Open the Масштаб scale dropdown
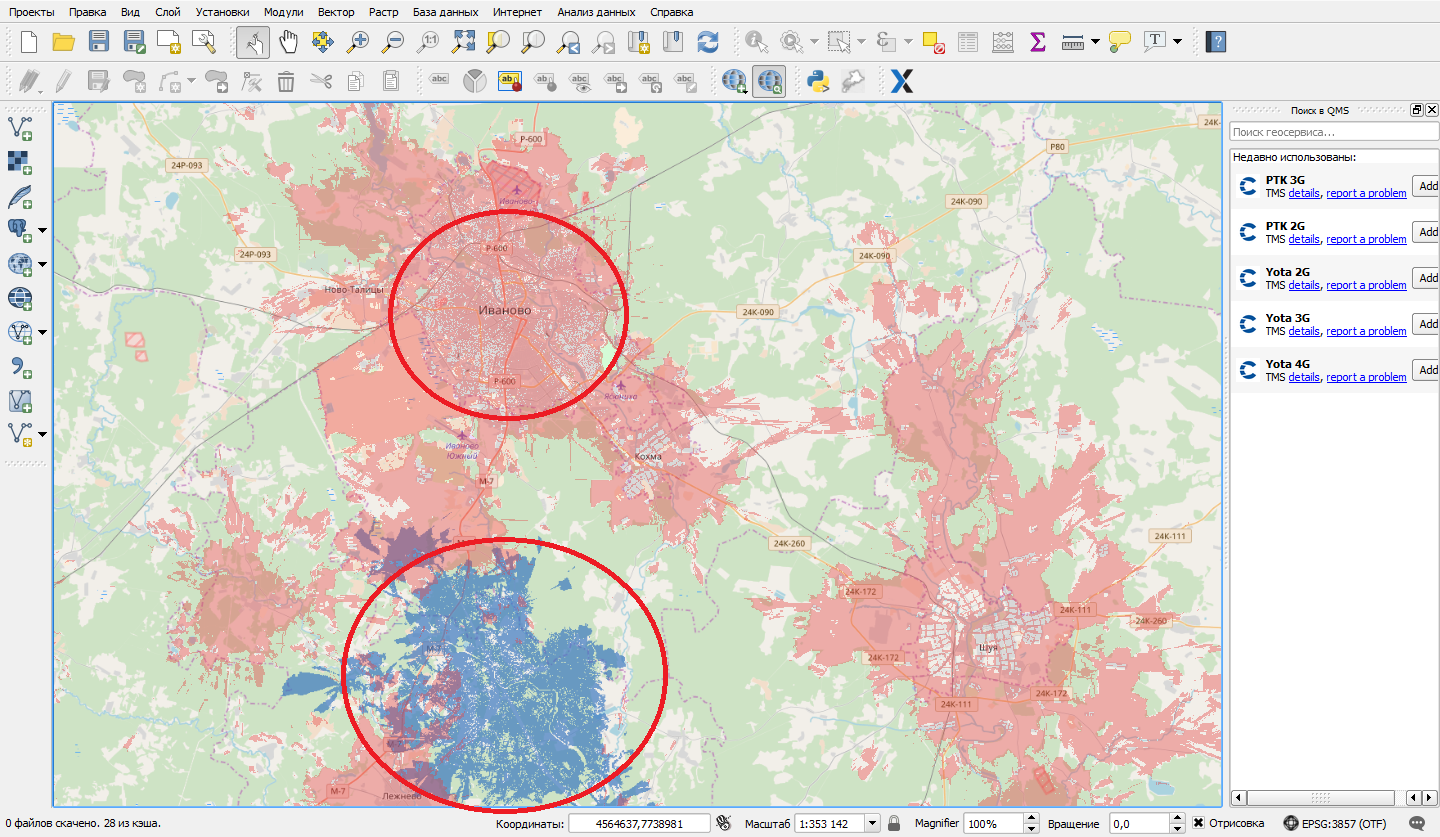The width and height of the screenshot is (1440, 837). (871, 823)
